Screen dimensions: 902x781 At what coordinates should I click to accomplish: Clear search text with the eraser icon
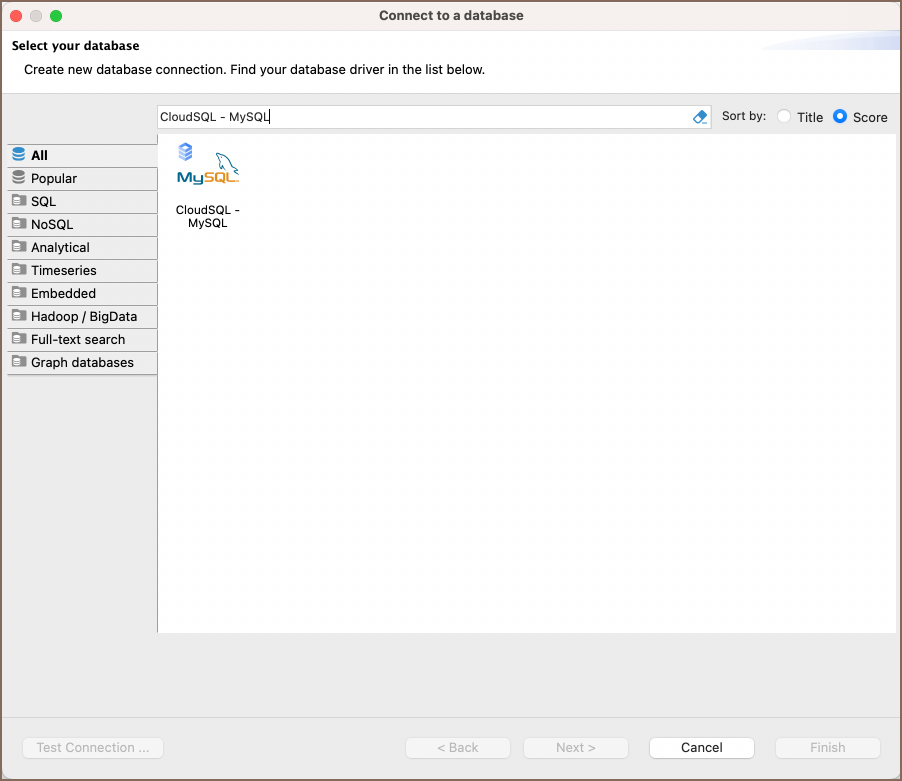pyautogui.click(x=700, y=117)
